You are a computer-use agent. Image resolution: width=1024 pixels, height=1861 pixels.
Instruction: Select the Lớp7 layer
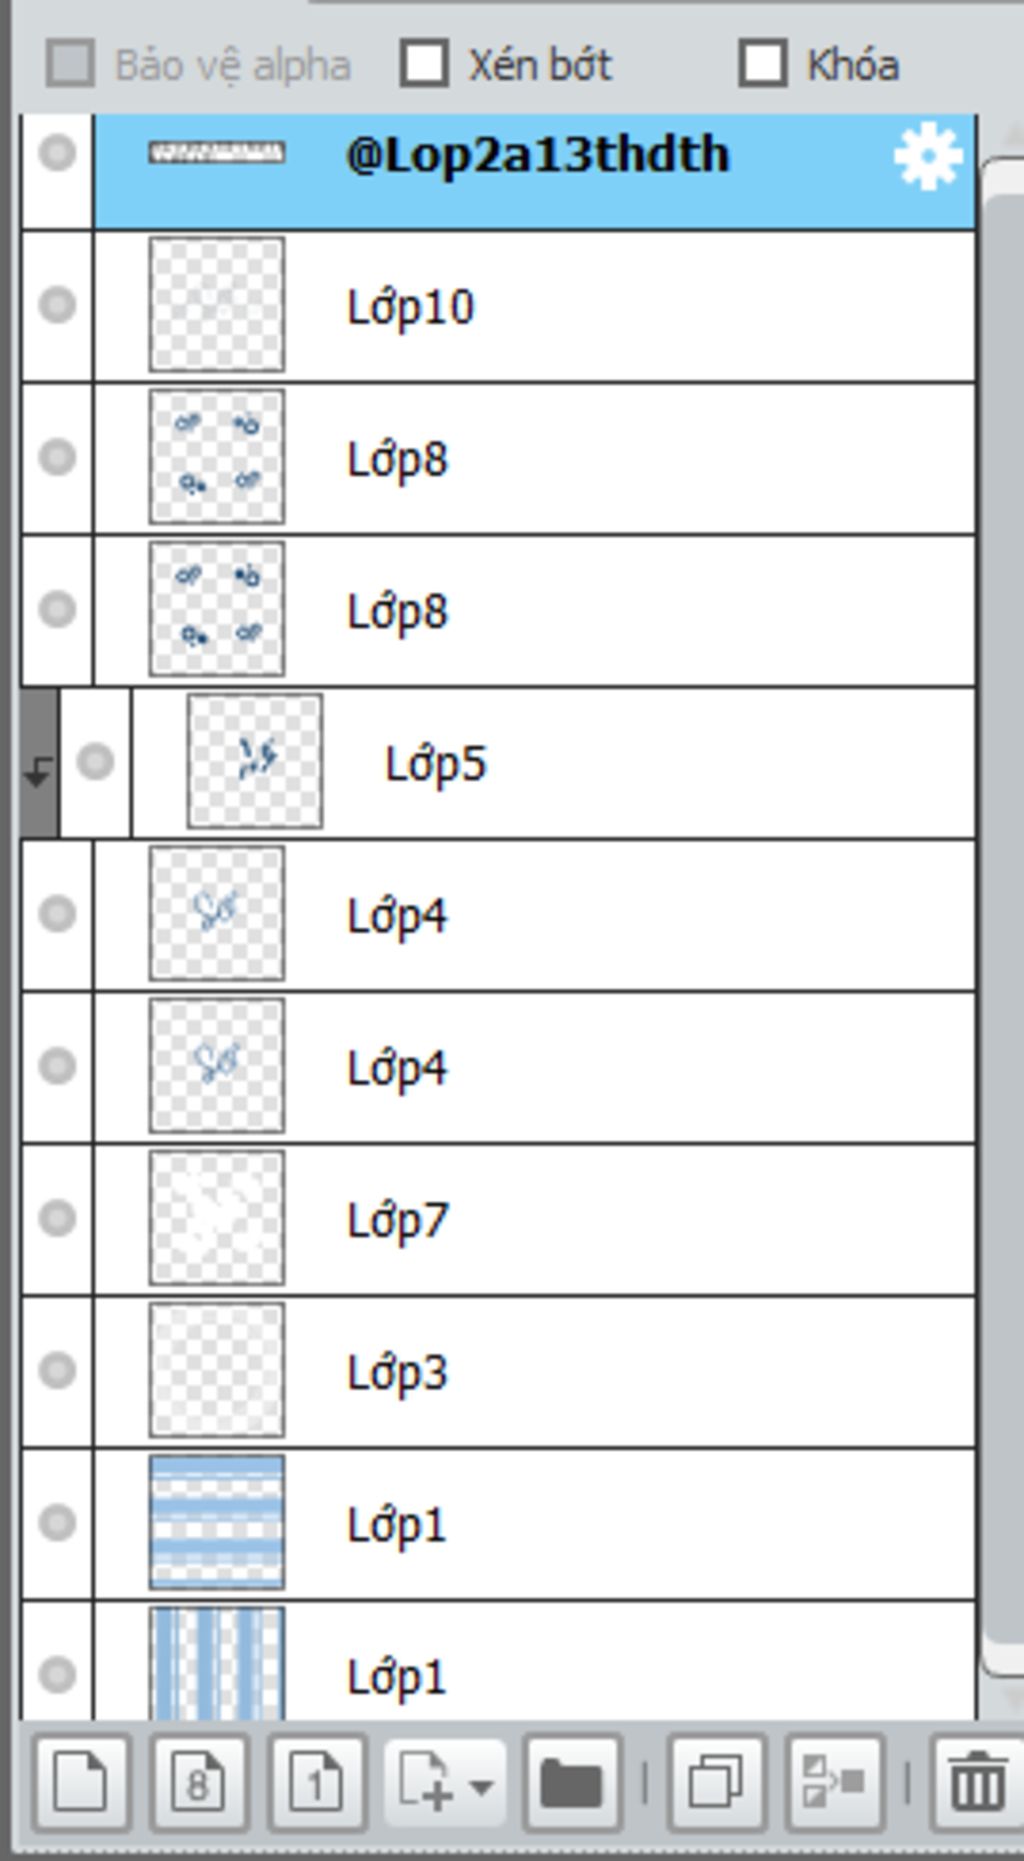coord(600,1219)
